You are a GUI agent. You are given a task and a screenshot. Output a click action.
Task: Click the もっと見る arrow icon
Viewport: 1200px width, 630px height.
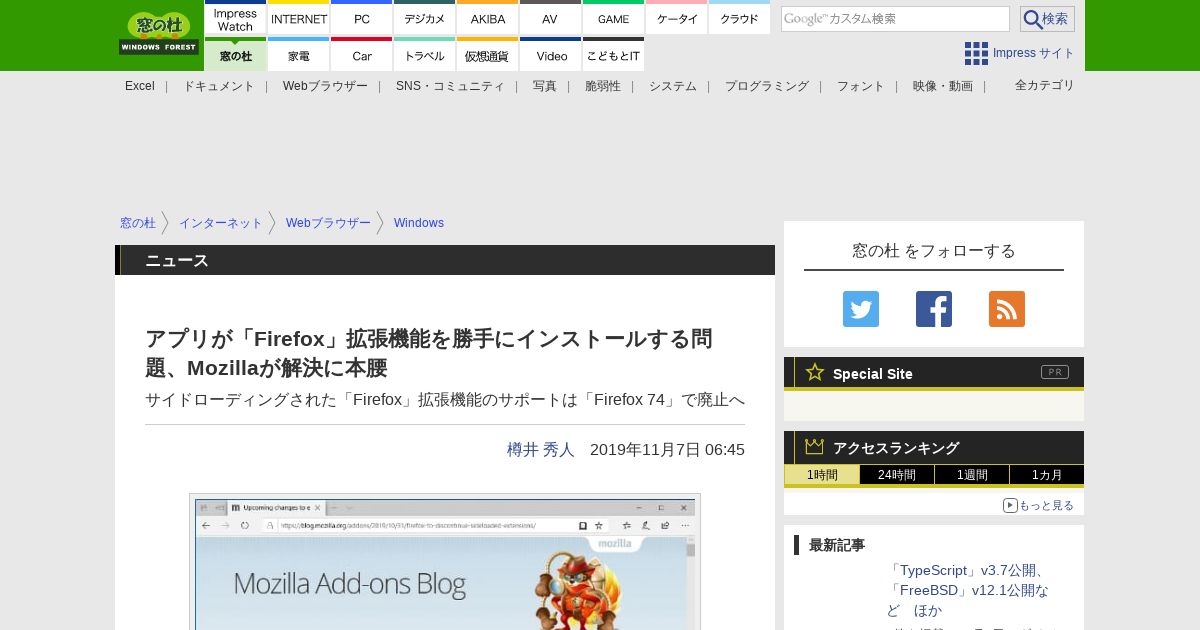[x=1010, y=505]
